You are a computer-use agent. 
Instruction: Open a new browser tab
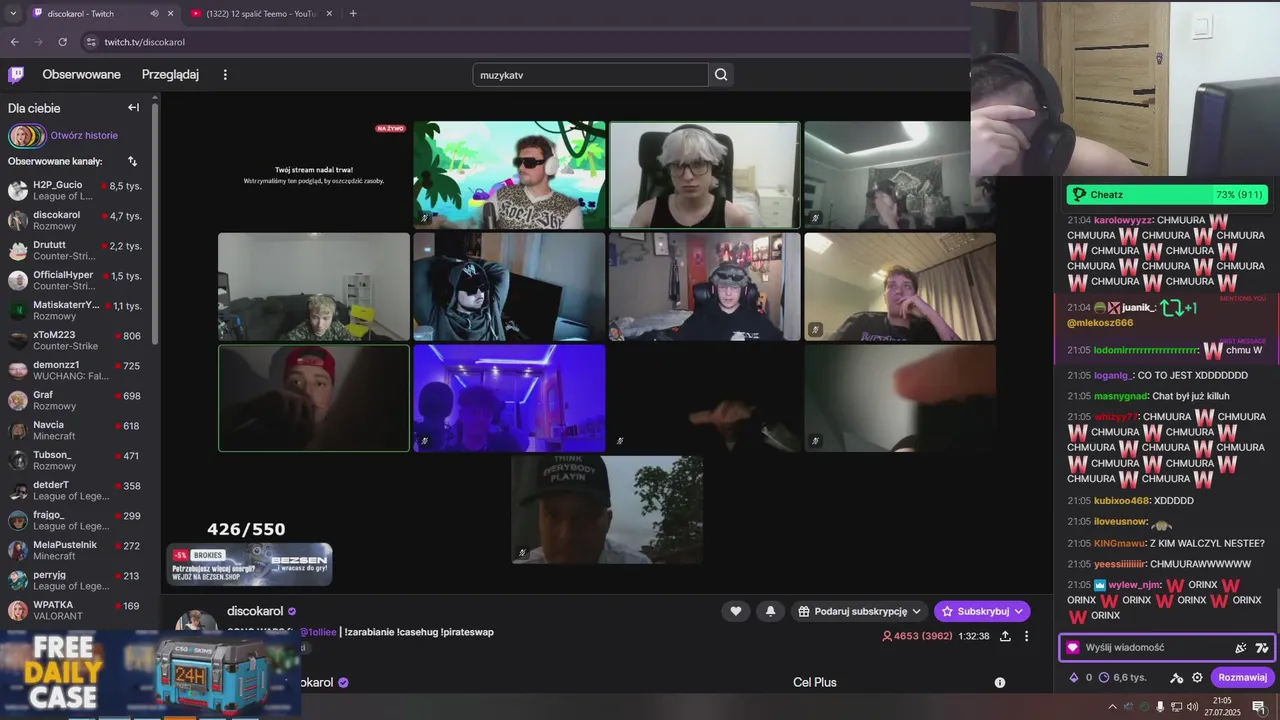pos(353,14)
